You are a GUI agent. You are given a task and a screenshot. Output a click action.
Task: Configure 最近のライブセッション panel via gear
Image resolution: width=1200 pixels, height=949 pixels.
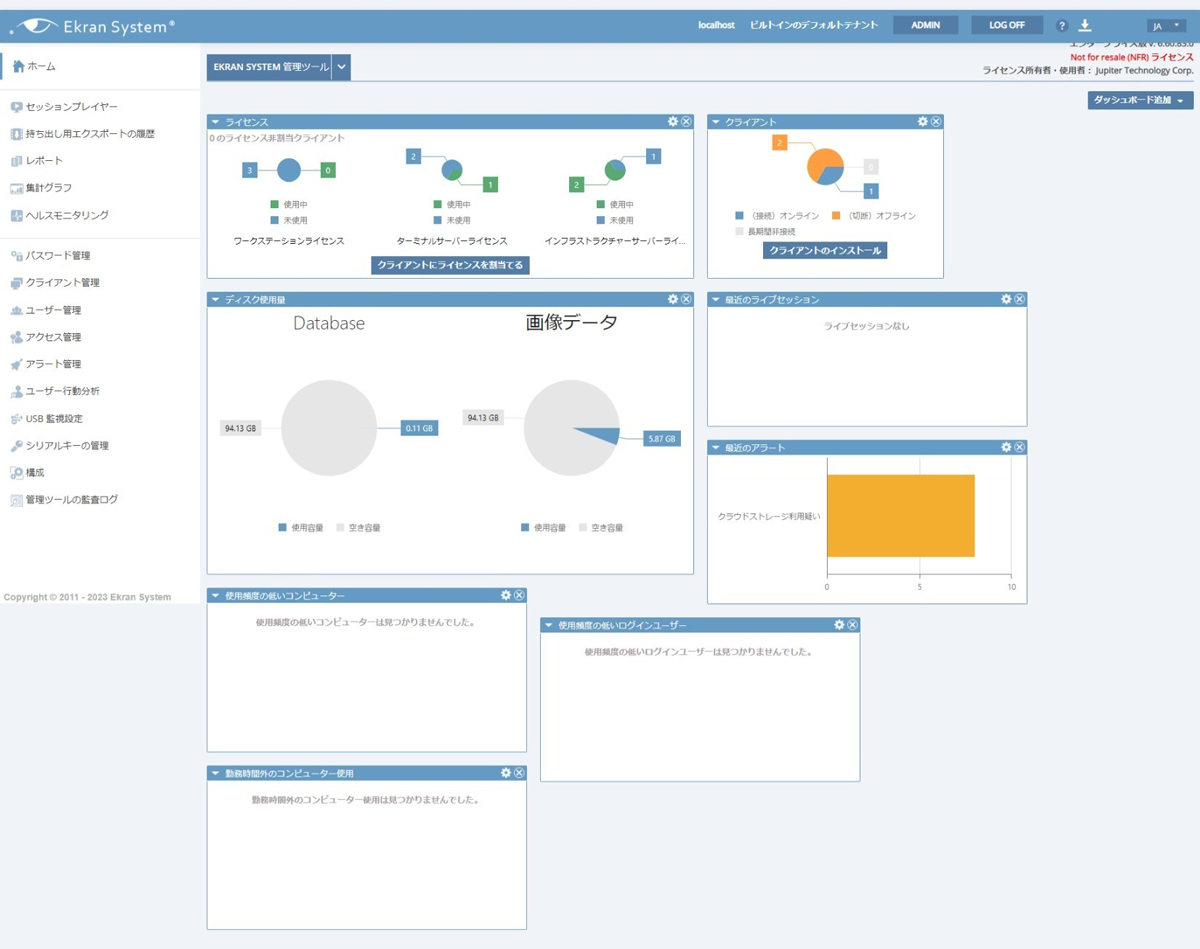[x=1006, y=299]
